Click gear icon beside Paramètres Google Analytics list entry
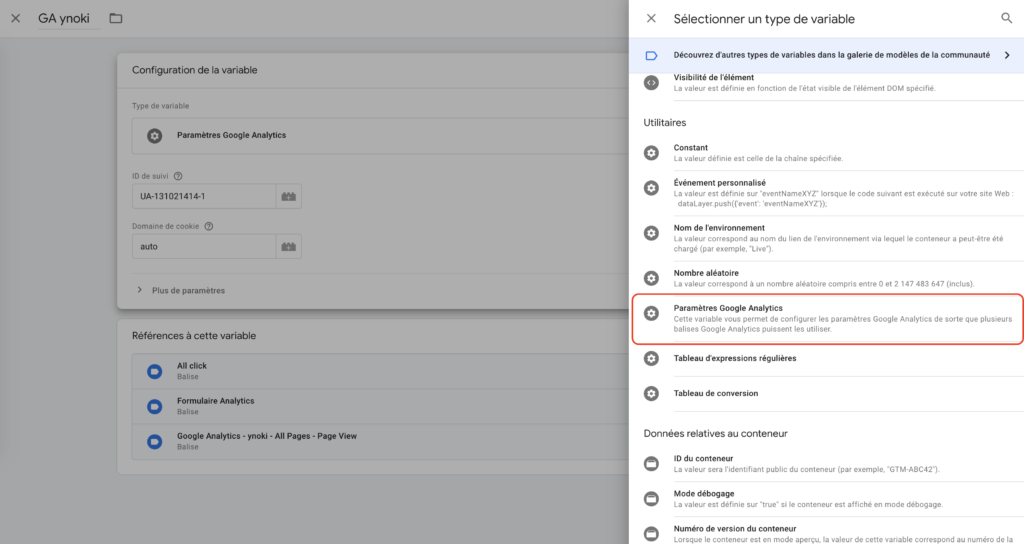1024x544 pixels. point(651,313)
